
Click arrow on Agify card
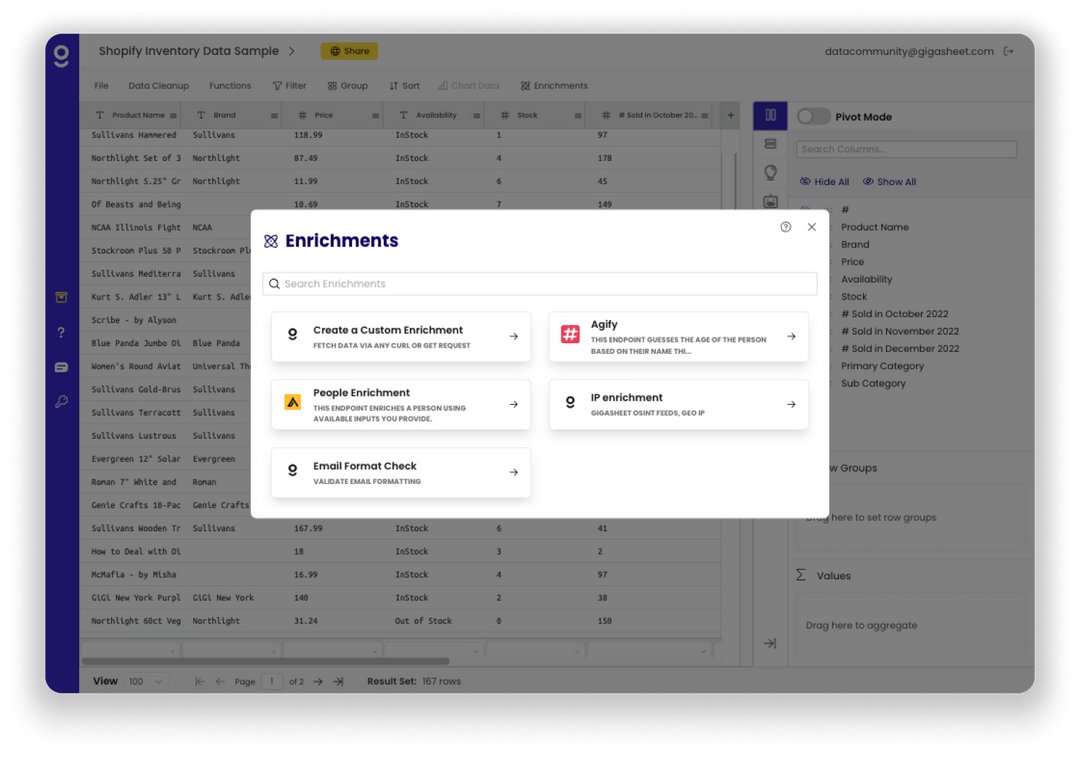click(791, 336)
